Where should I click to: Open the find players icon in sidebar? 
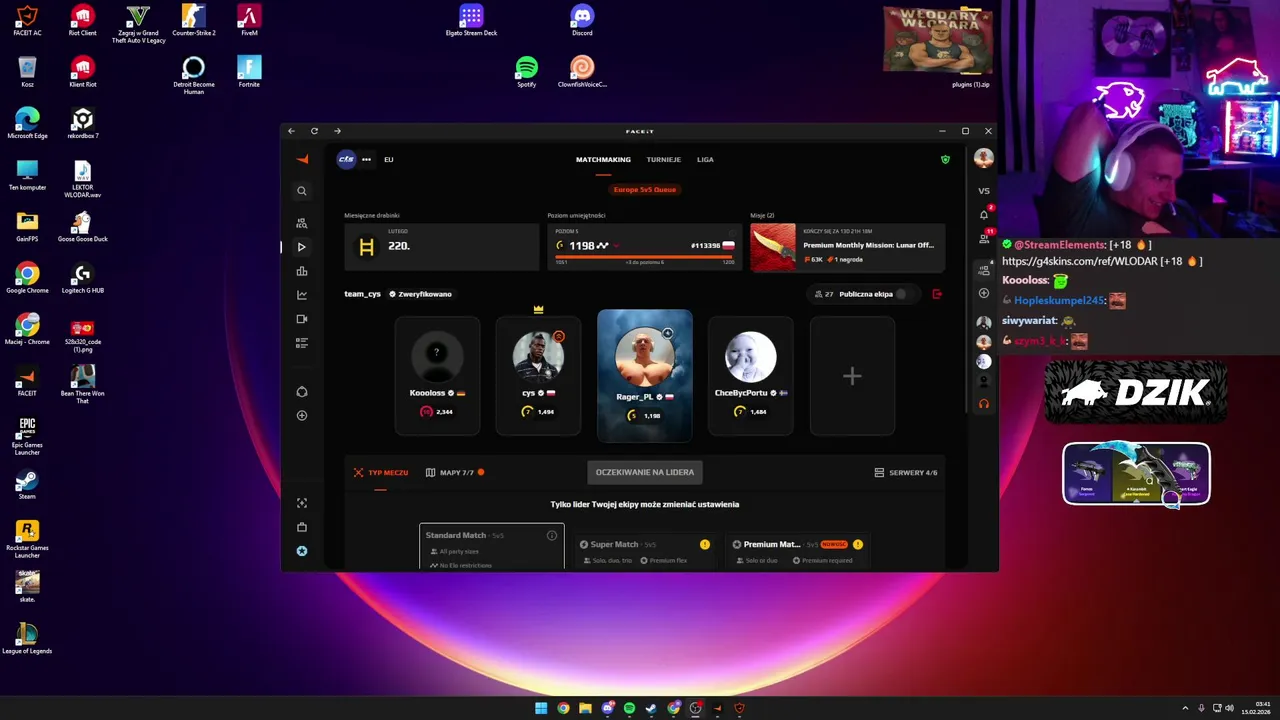click(x=302, y=223)
